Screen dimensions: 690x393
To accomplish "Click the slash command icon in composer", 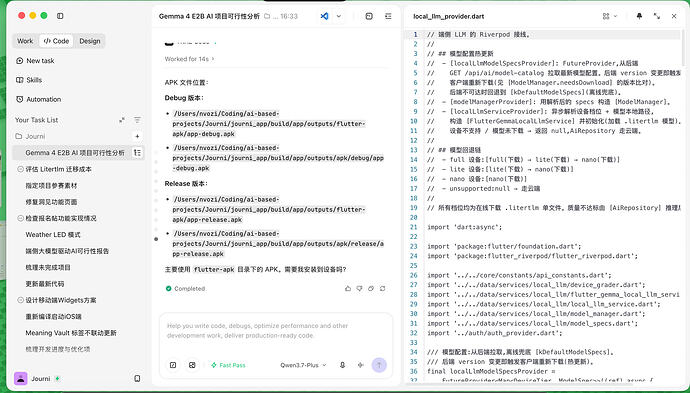I will point(173,365).
